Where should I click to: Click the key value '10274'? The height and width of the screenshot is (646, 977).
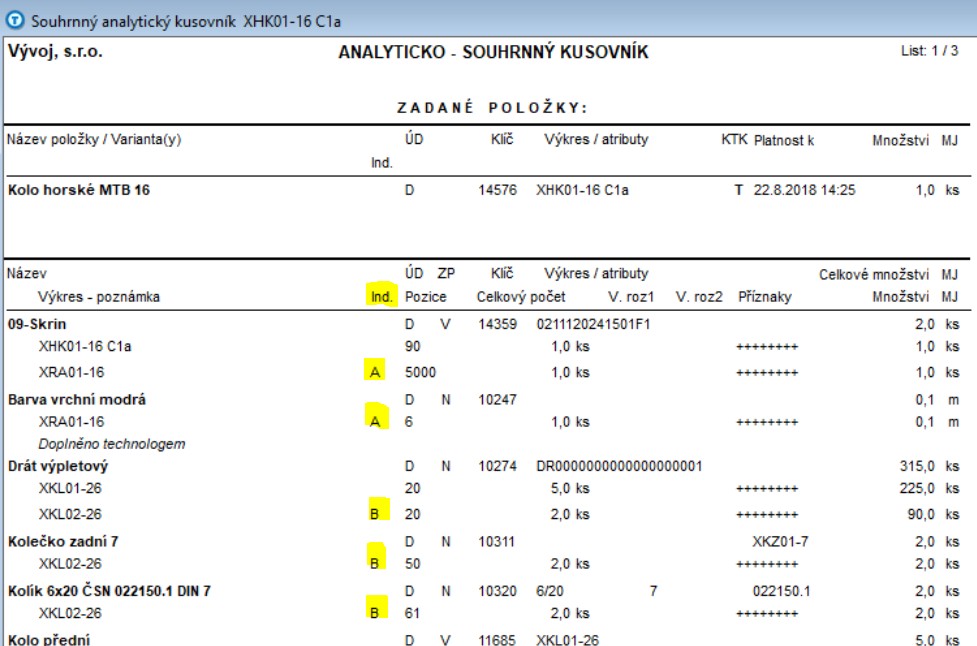click(x=497, y=467)
